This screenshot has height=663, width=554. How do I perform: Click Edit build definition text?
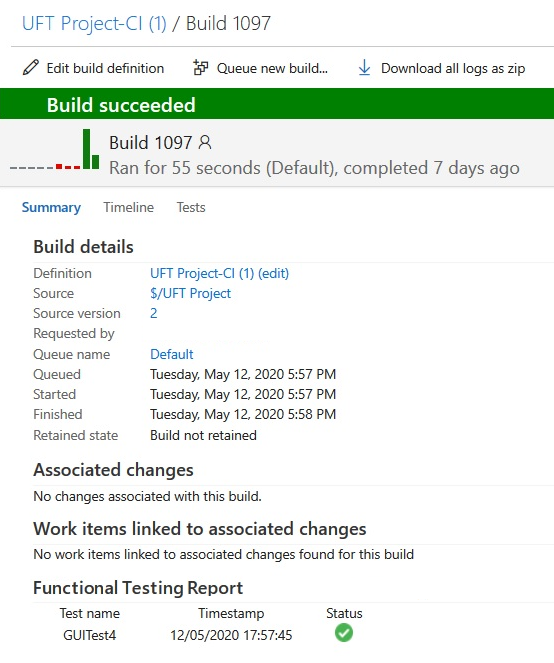pyautogui.click(x=105, y=68)
